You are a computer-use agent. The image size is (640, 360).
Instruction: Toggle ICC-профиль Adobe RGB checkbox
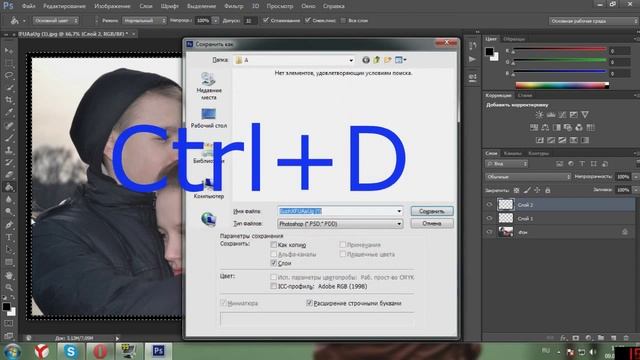[273, 287]
